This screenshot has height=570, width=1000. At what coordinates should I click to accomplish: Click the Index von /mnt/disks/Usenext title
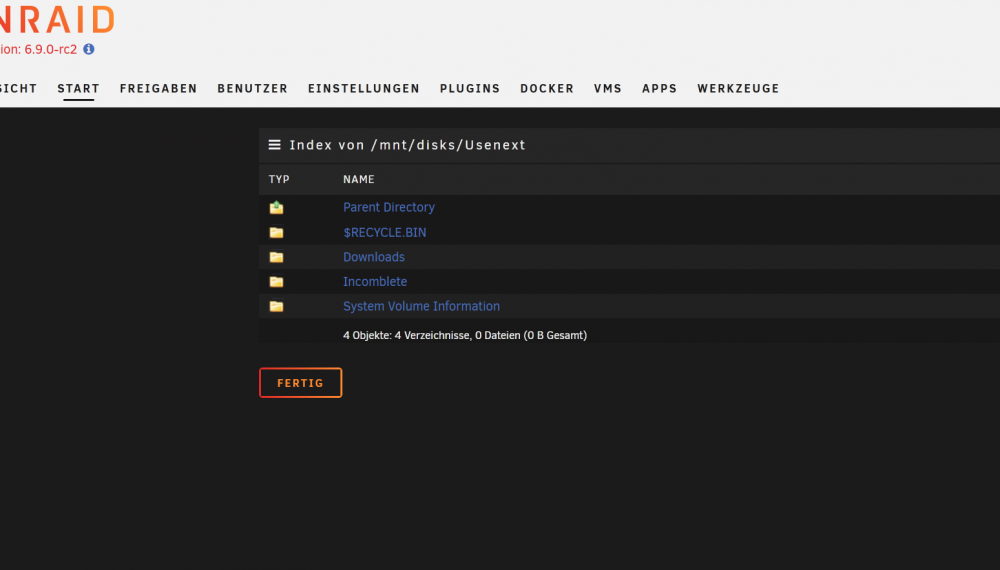[408, 145]
